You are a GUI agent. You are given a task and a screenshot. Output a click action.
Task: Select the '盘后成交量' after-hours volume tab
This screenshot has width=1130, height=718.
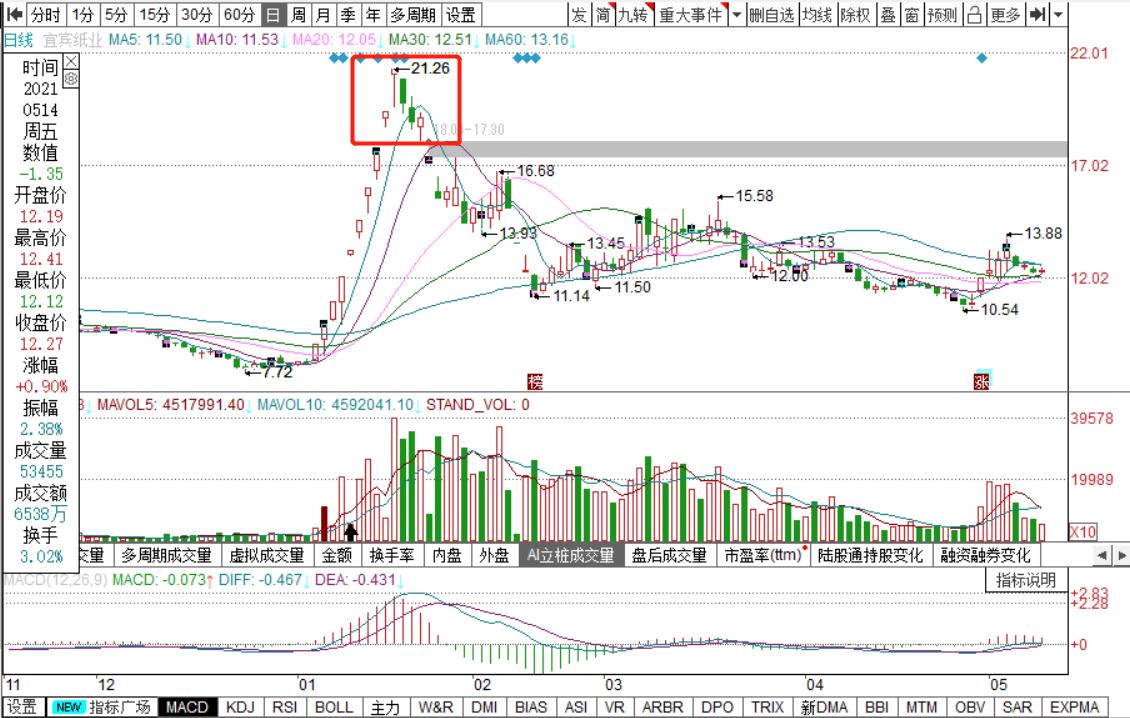point(669,555)
